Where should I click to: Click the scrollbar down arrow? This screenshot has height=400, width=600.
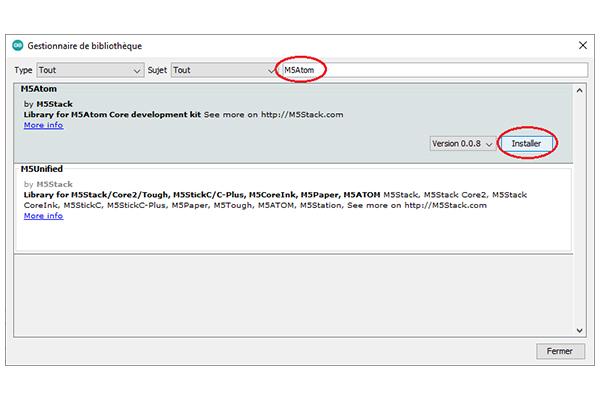pos(579,330)
